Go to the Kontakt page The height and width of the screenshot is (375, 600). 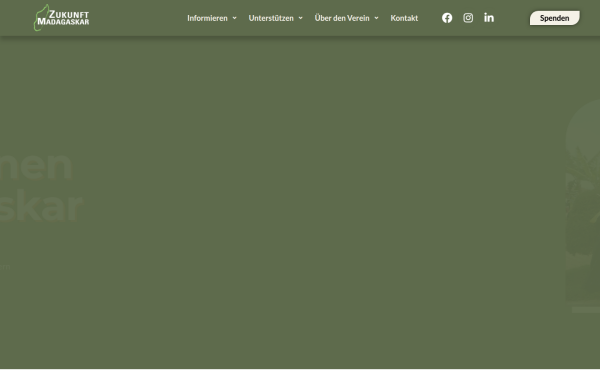404,18
